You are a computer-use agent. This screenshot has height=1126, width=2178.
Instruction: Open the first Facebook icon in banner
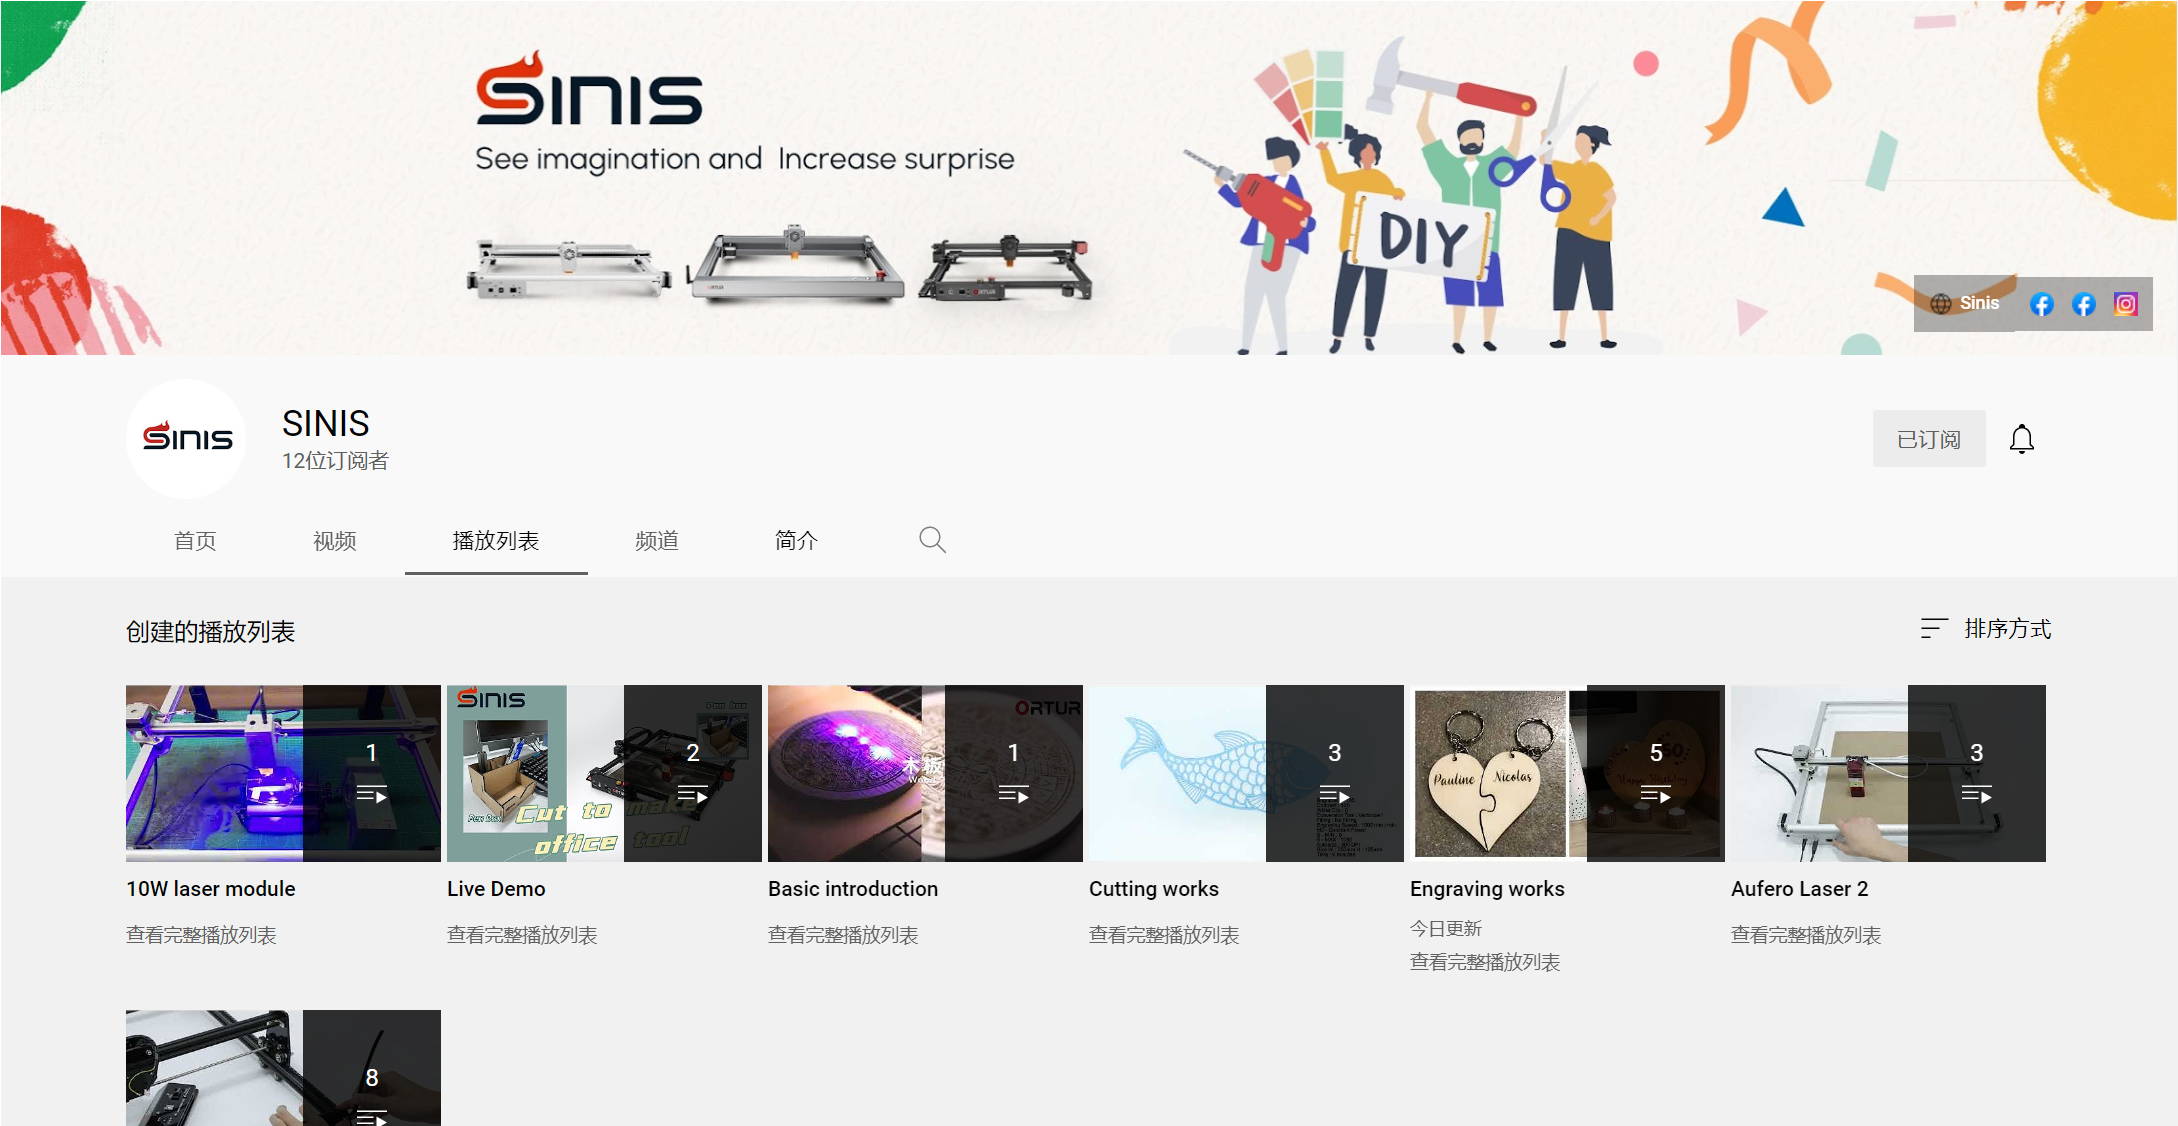[x=2041, y=304]
